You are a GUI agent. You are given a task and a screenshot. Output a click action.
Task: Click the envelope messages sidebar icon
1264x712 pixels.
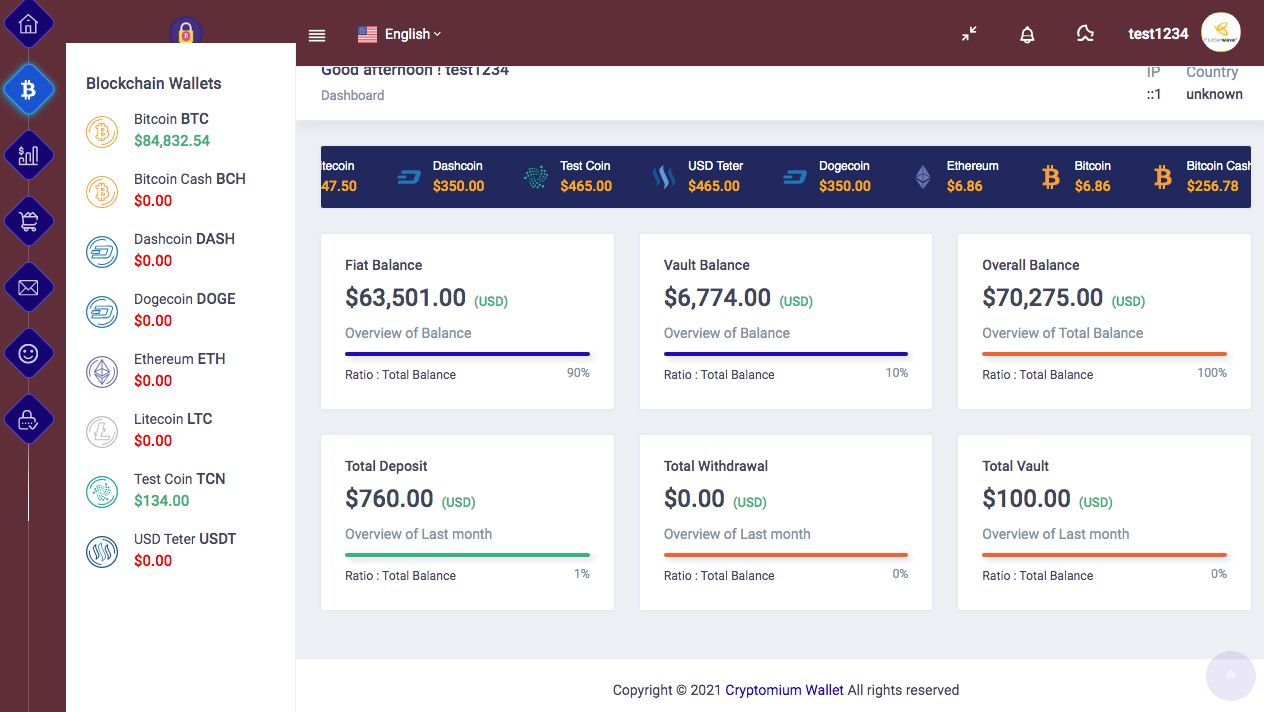28,288
